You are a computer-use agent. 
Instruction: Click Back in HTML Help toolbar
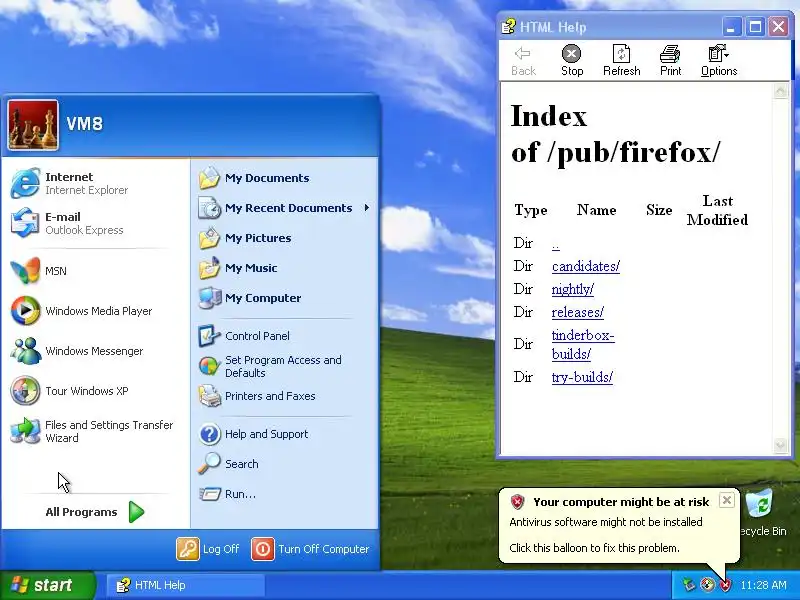(523, 61)
